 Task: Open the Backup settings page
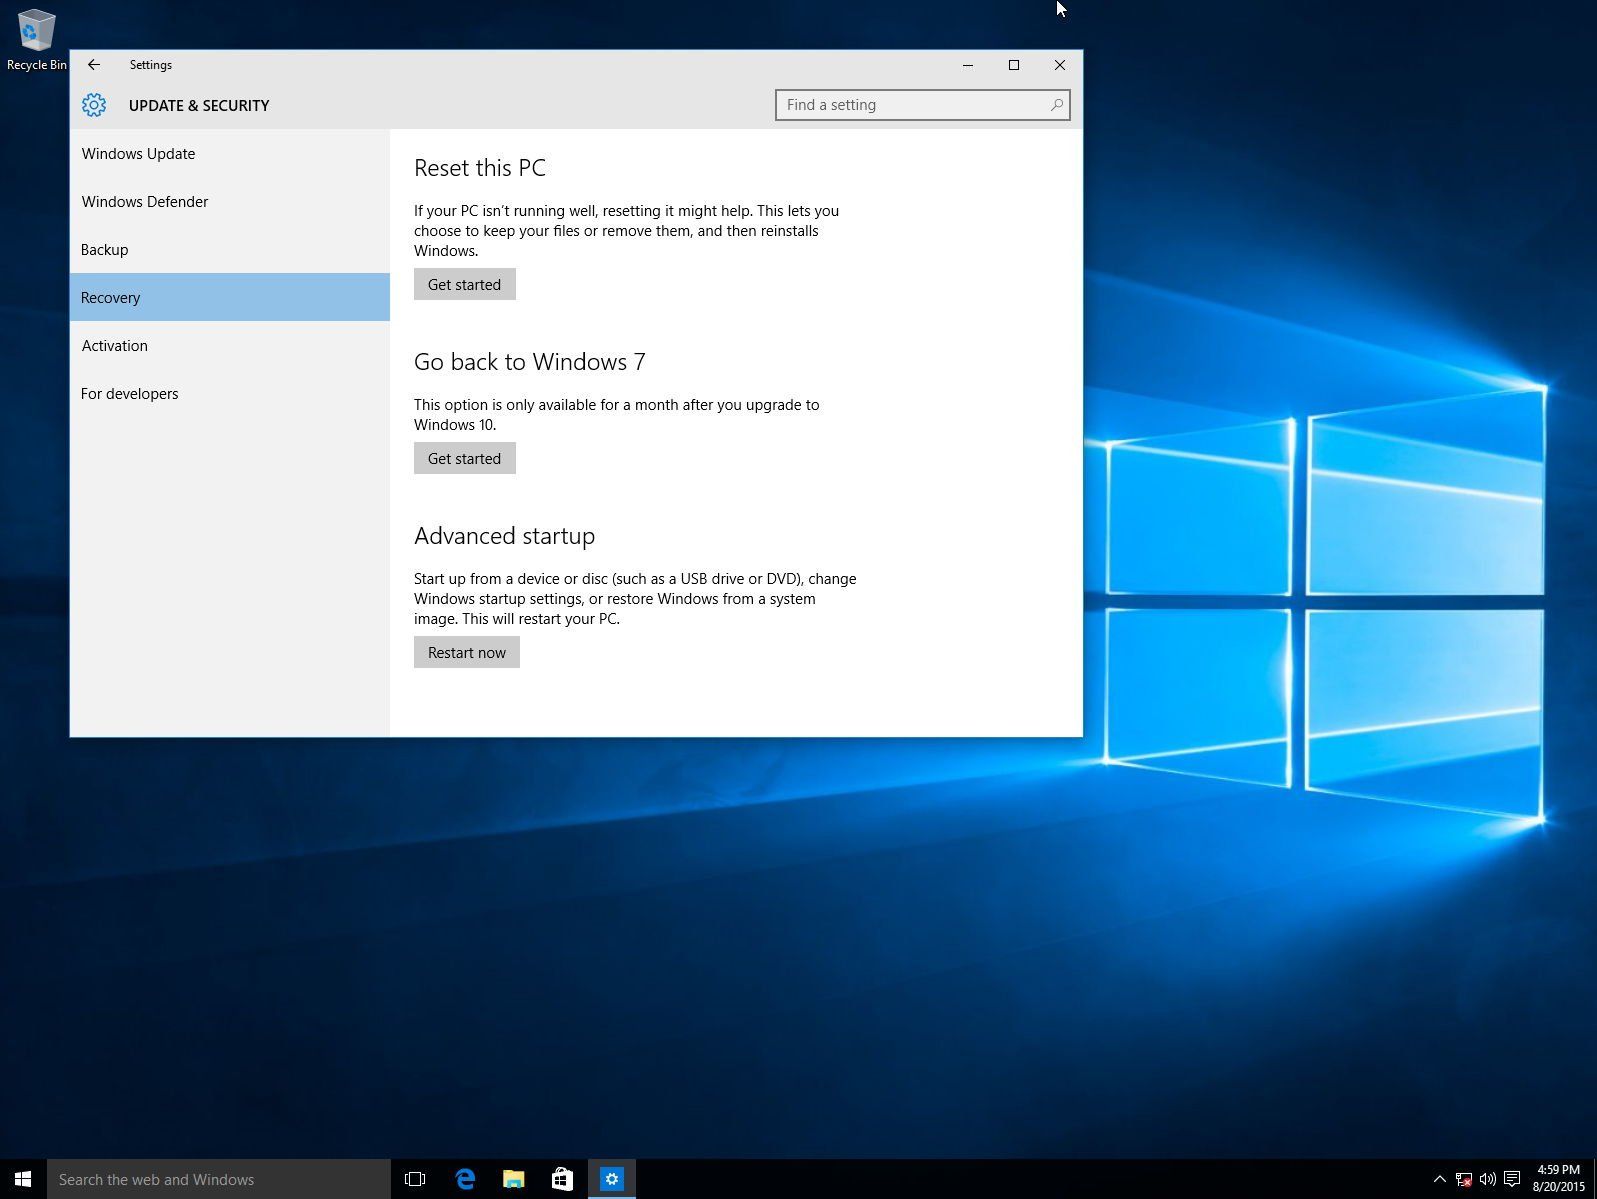pyautogui.click(x=105, y=250)
